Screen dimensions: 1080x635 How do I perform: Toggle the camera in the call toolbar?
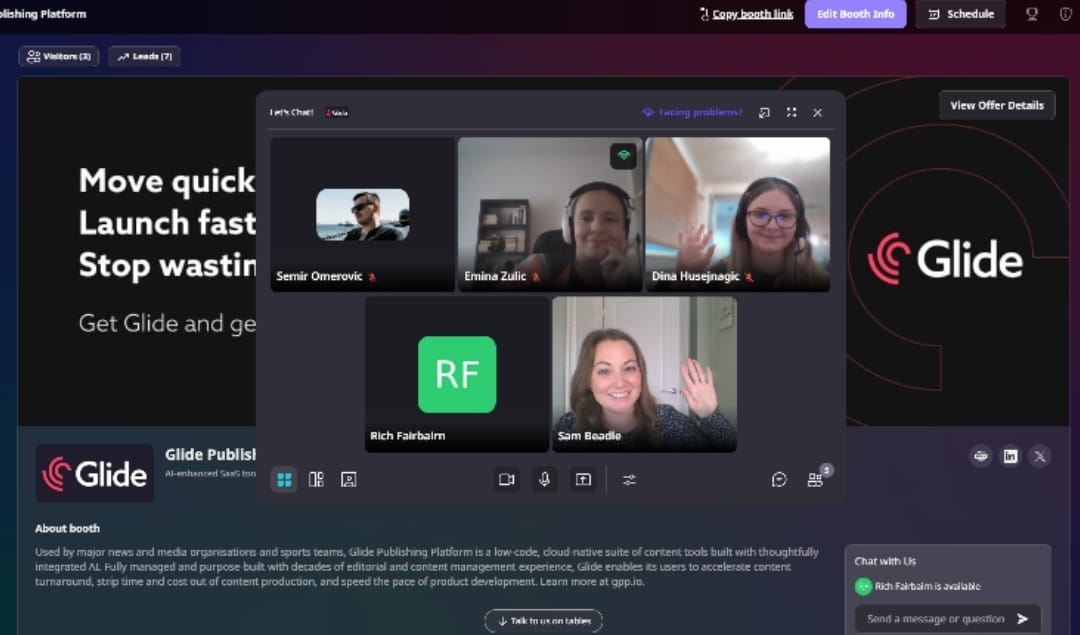click(x=507, y=479)
